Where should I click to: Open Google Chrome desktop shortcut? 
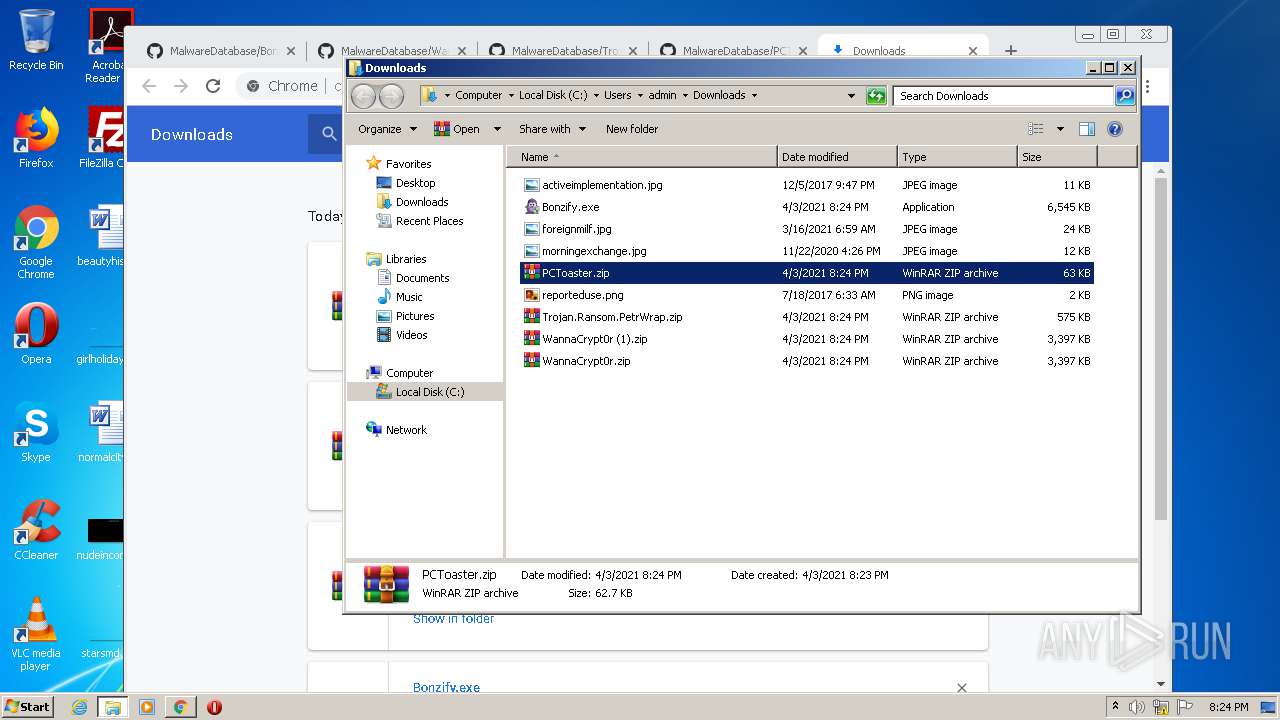pos(36,242)
